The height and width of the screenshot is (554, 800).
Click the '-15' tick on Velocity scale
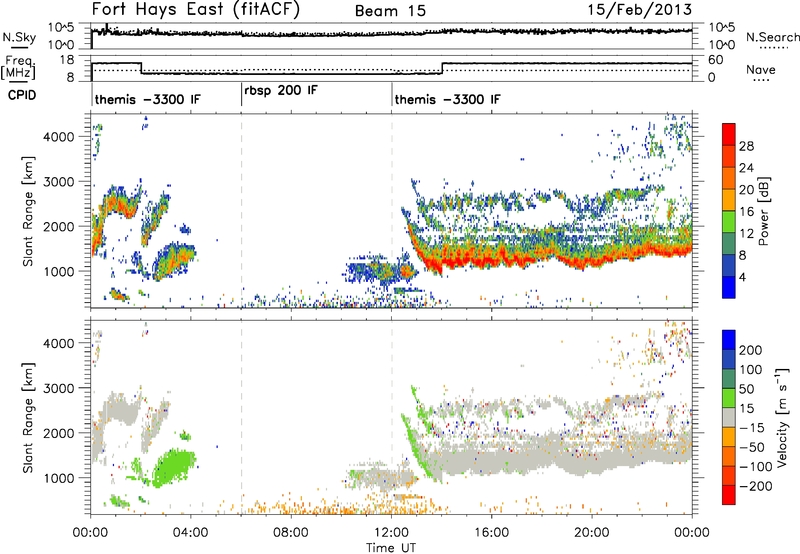click(x=752, y=427)
